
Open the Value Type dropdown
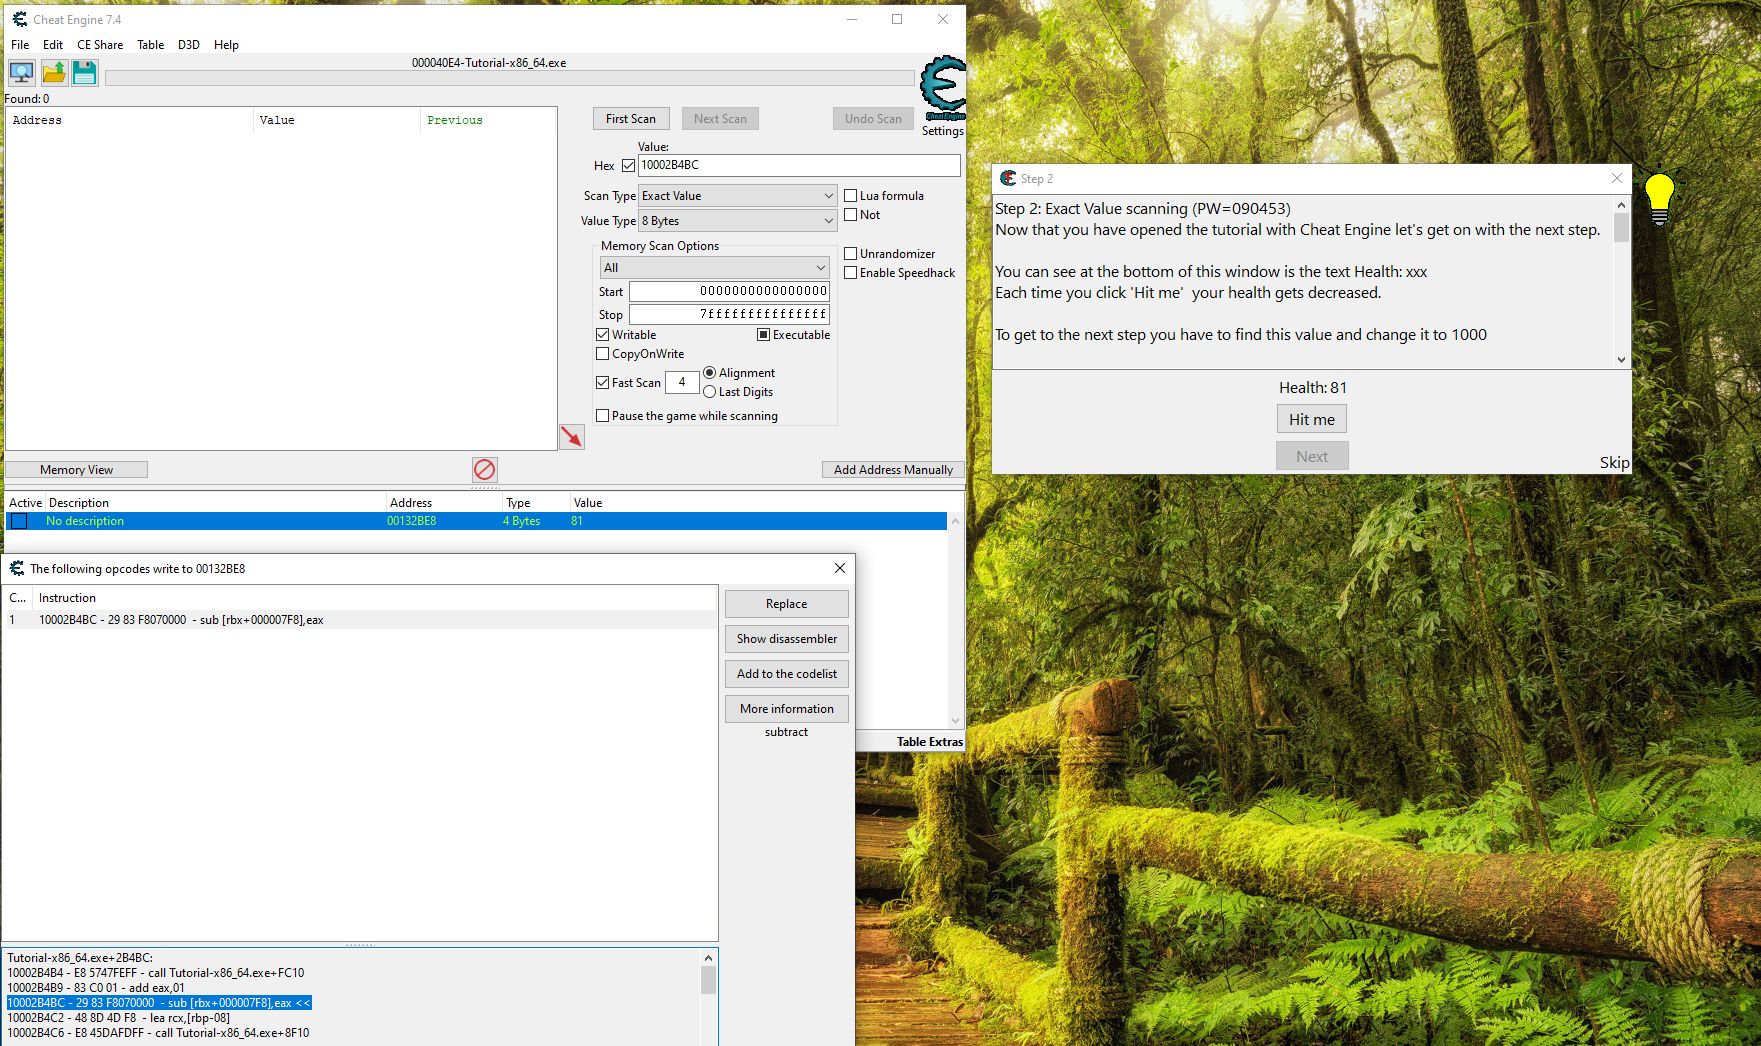point(737,221)
